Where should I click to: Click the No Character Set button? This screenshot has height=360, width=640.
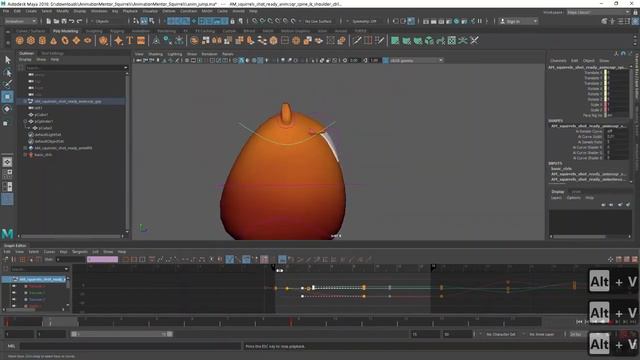pos(501,334)
